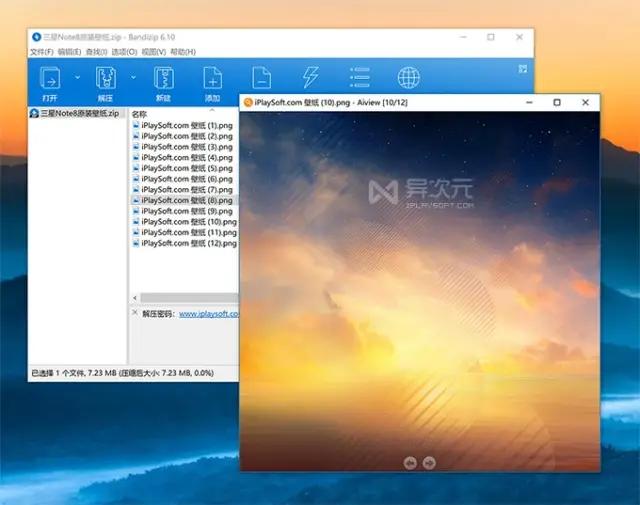Select file iPlaySoft.com 壁纸 (8).png
640x505 pixels.
(187, 200)
